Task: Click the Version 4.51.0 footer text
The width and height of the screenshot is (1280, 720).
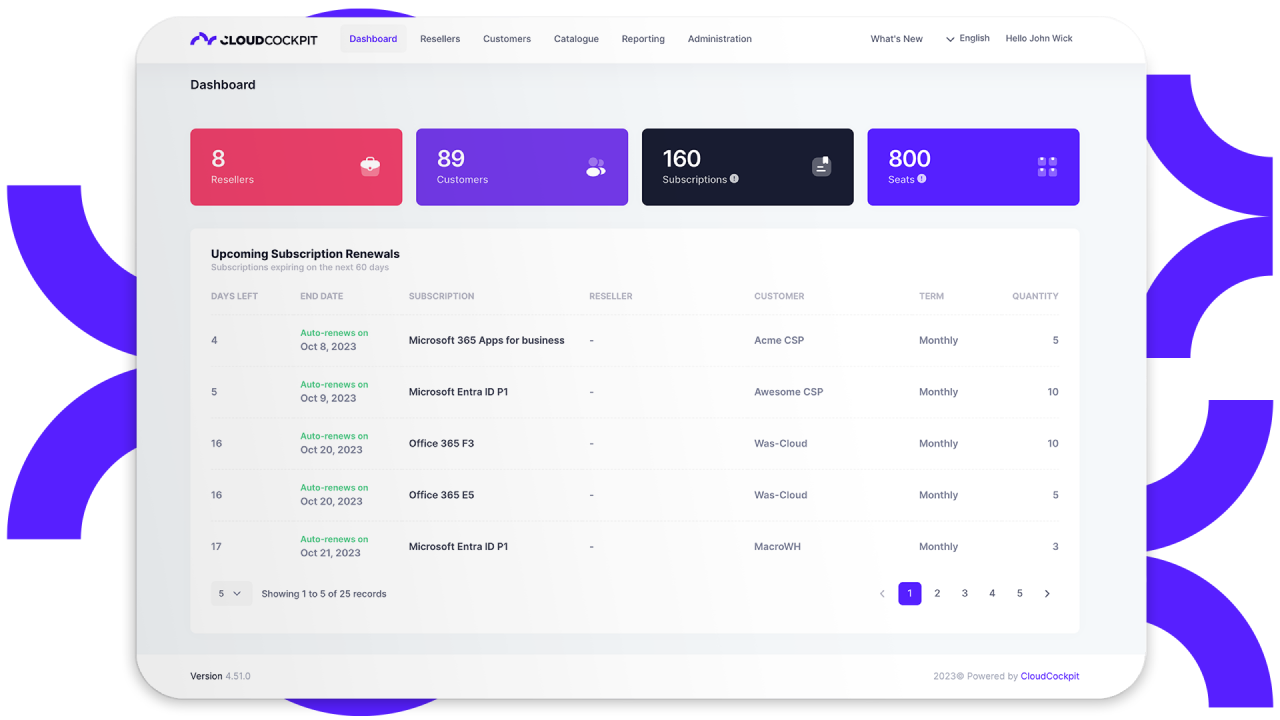Action: click(220, 677)
